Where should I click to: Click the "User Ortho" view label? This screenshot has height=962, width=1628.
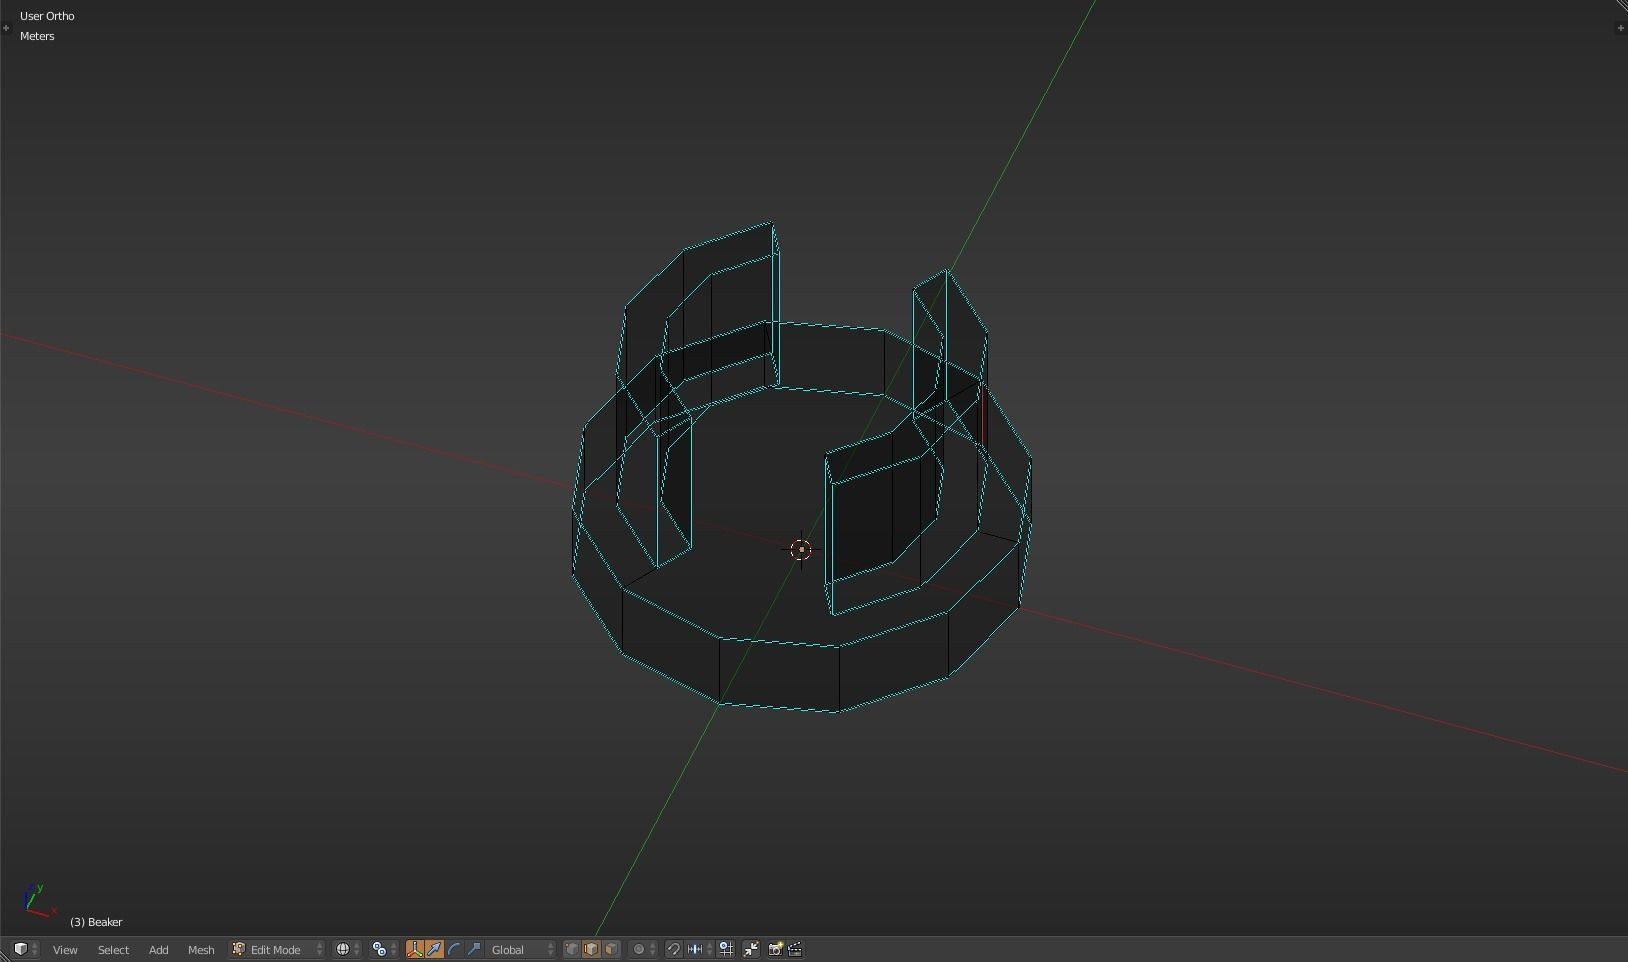47,16
